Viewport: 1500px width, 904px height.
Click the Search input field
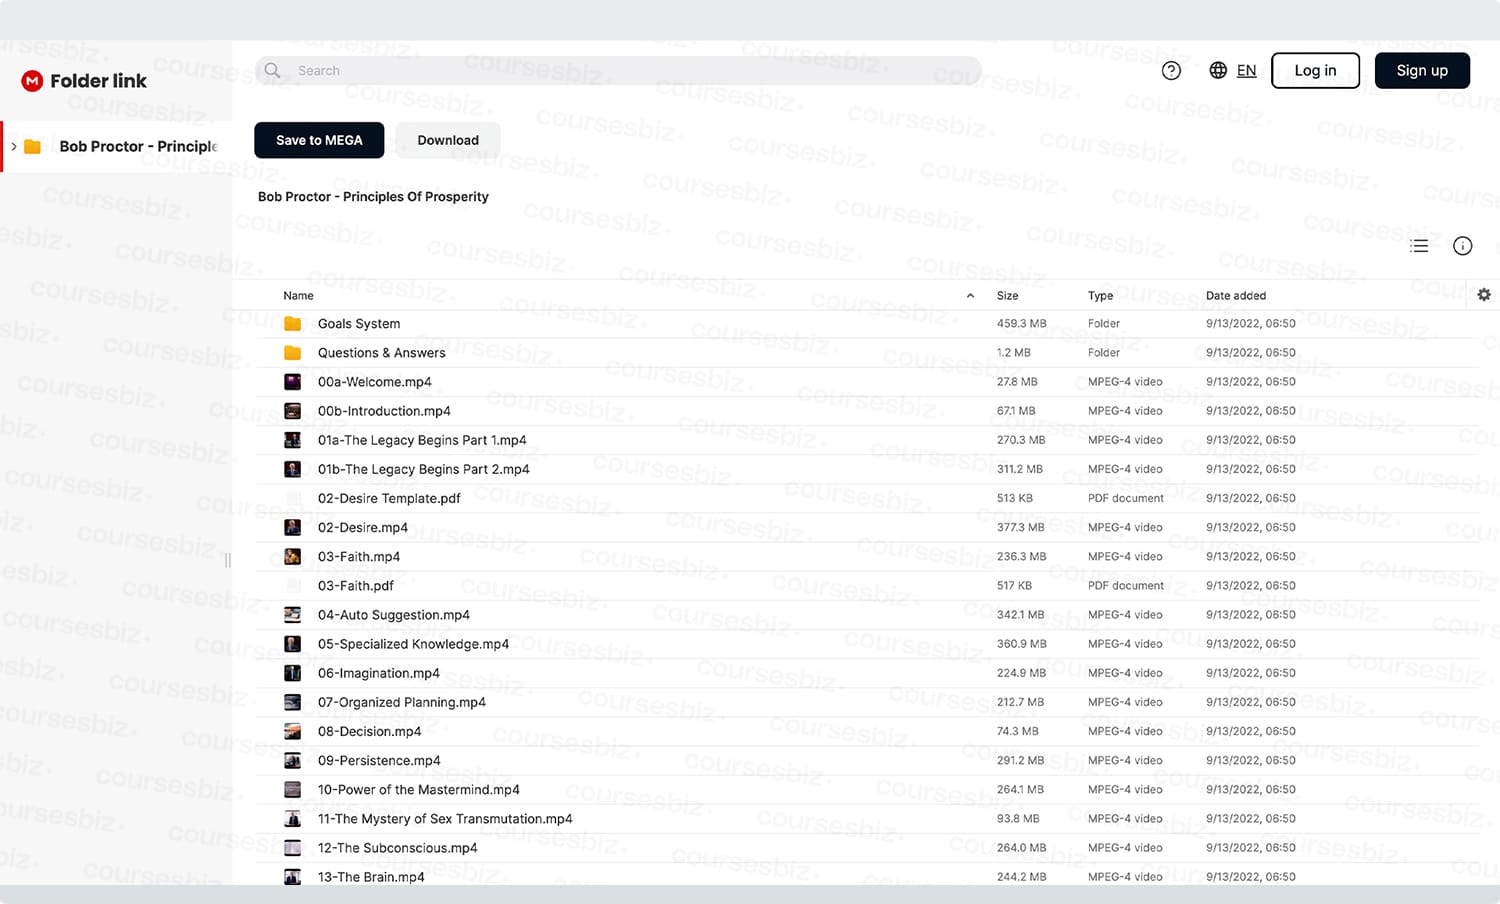coord(618,70)
